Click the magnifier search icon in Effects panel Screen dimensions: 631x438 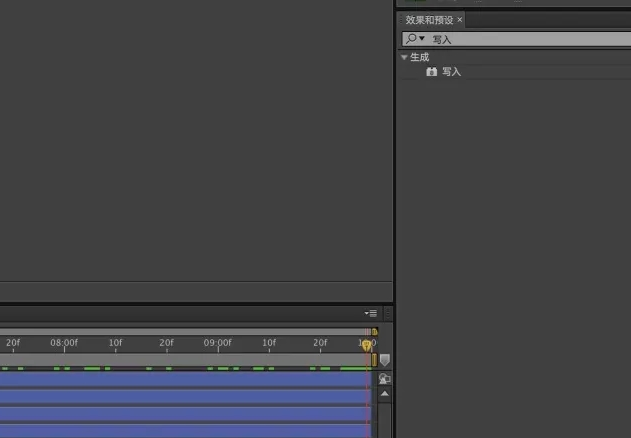point(411,39)
